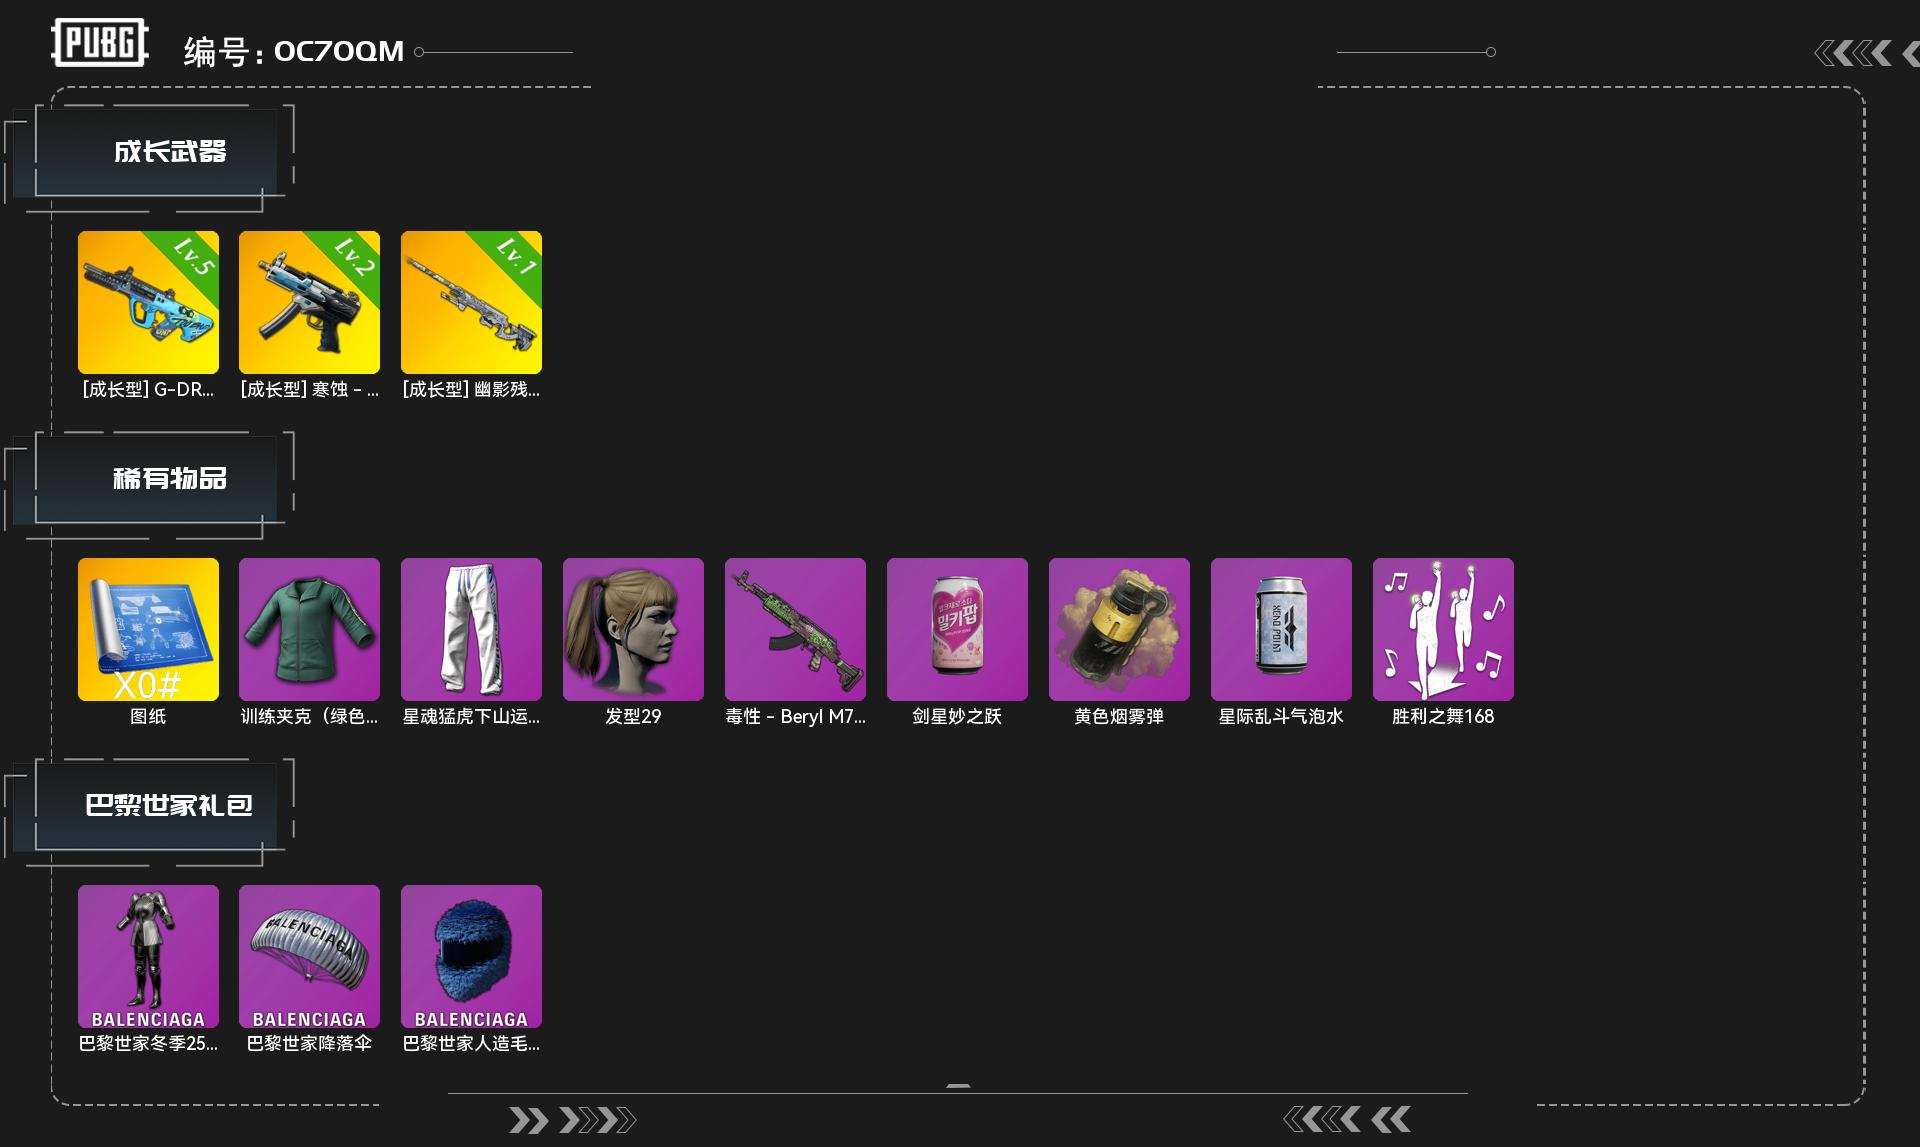Click the 成长武器 section header
Screen dimensions: 1920x1147
(170, 152)
